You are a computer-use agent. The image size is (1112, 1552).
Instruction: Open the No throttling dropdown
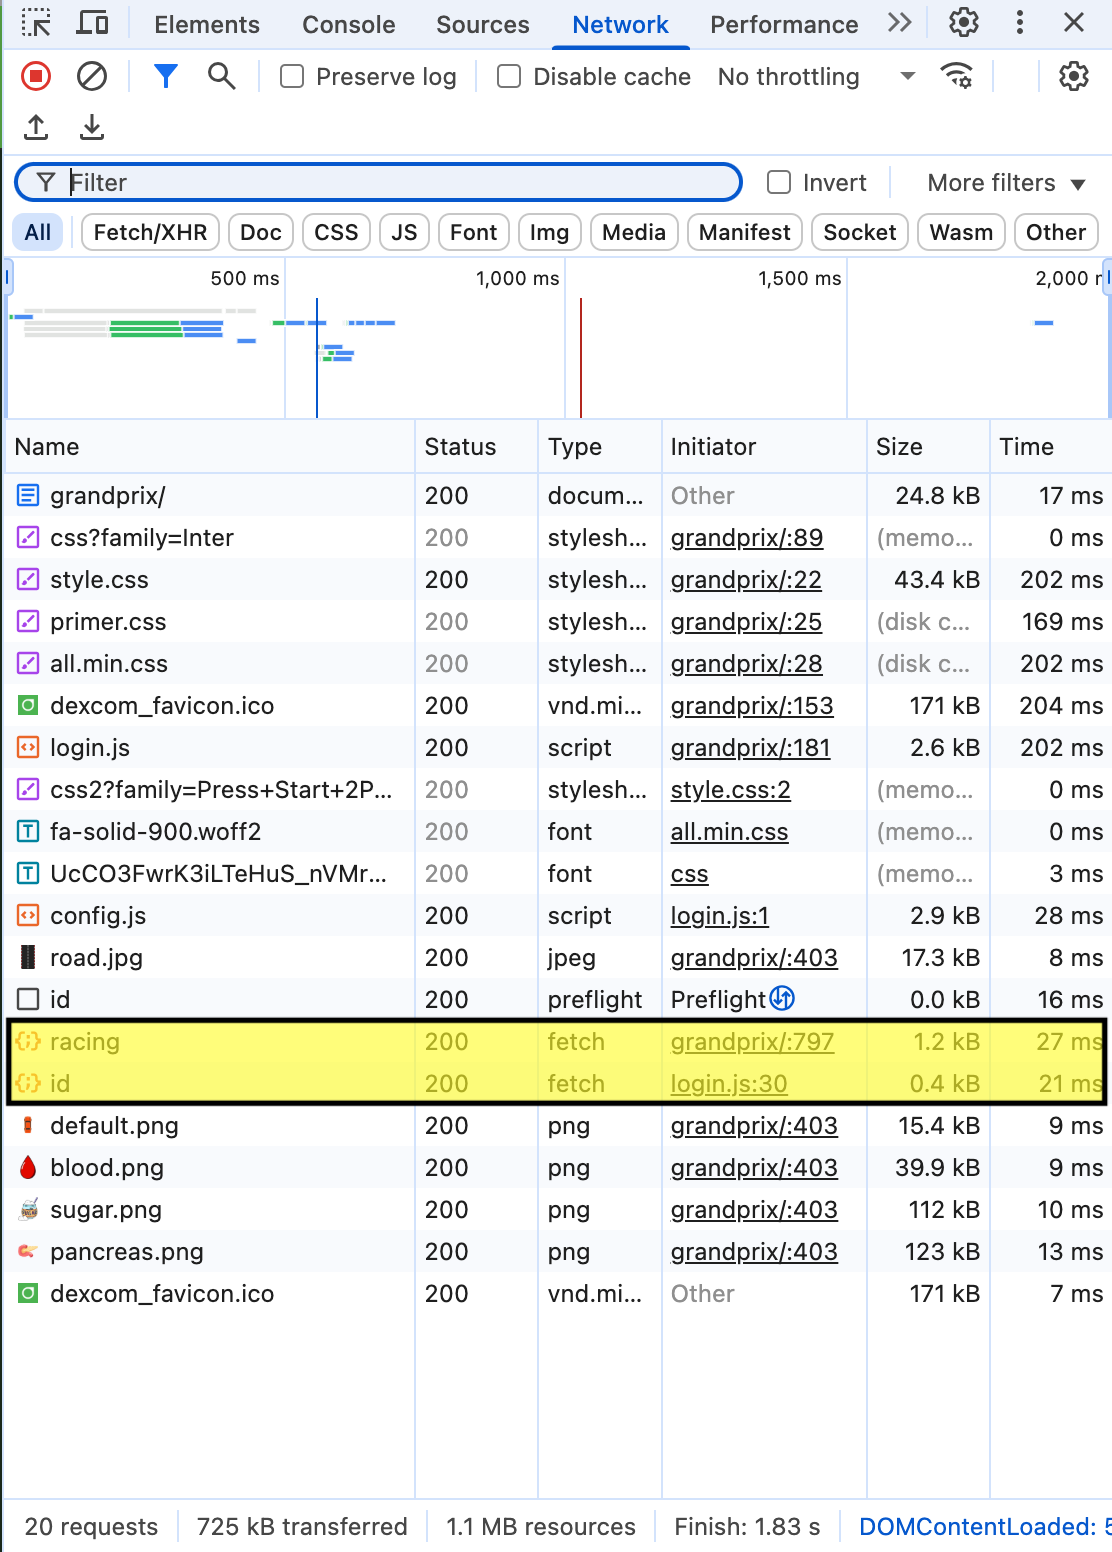(x=816, y=77)
